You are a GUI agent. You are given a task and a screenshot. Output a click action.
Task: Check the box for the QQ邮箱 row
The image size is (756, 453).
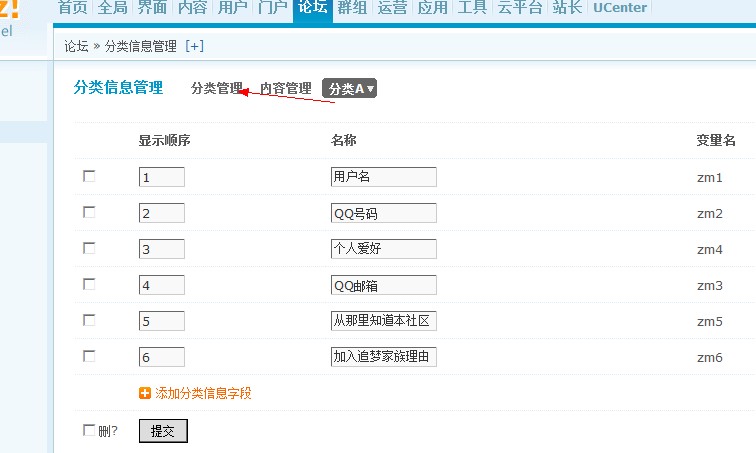point(89,284)
